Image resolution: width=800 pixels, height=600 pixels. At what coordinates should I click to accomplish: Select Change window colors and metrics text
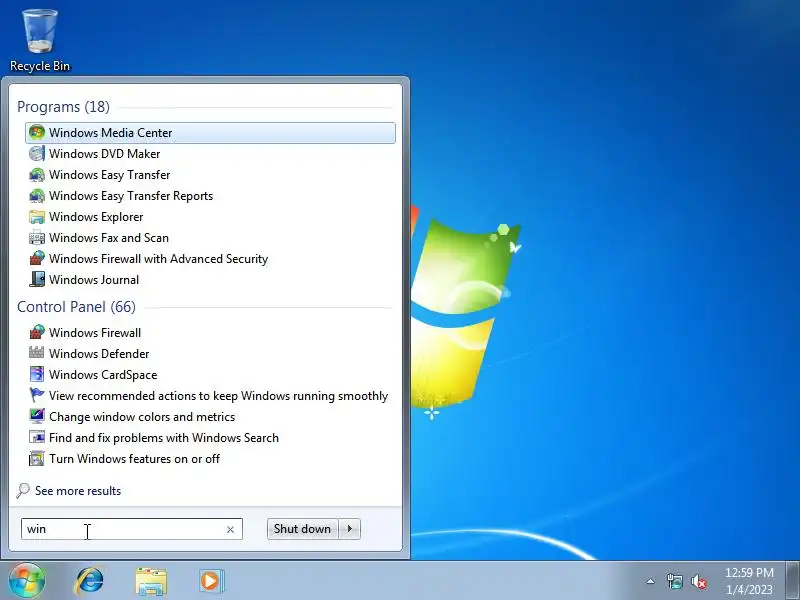[x=142, y=417]
